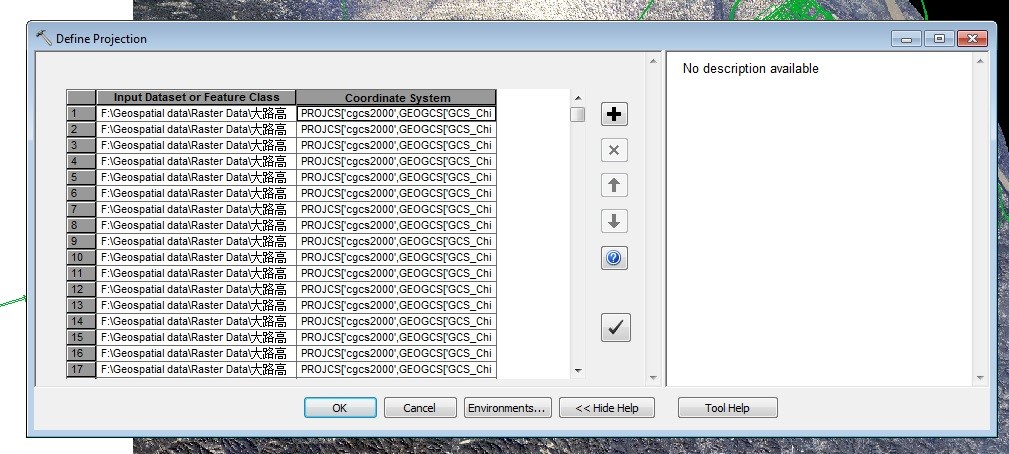The width and height of the screenshot is (1009, 454).
Task: Select row number 5 header
Action: pyautogui.click(x=81, y=177)
